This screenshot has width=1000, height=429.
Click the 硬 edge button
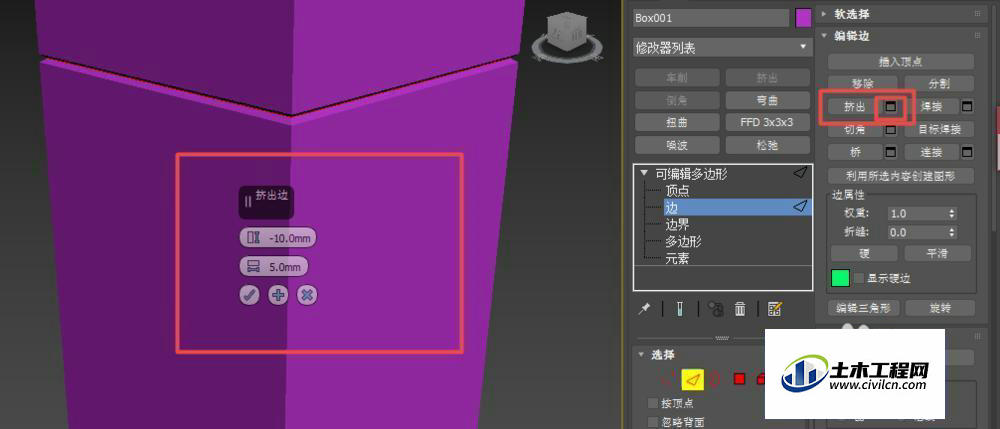point(864,253)
